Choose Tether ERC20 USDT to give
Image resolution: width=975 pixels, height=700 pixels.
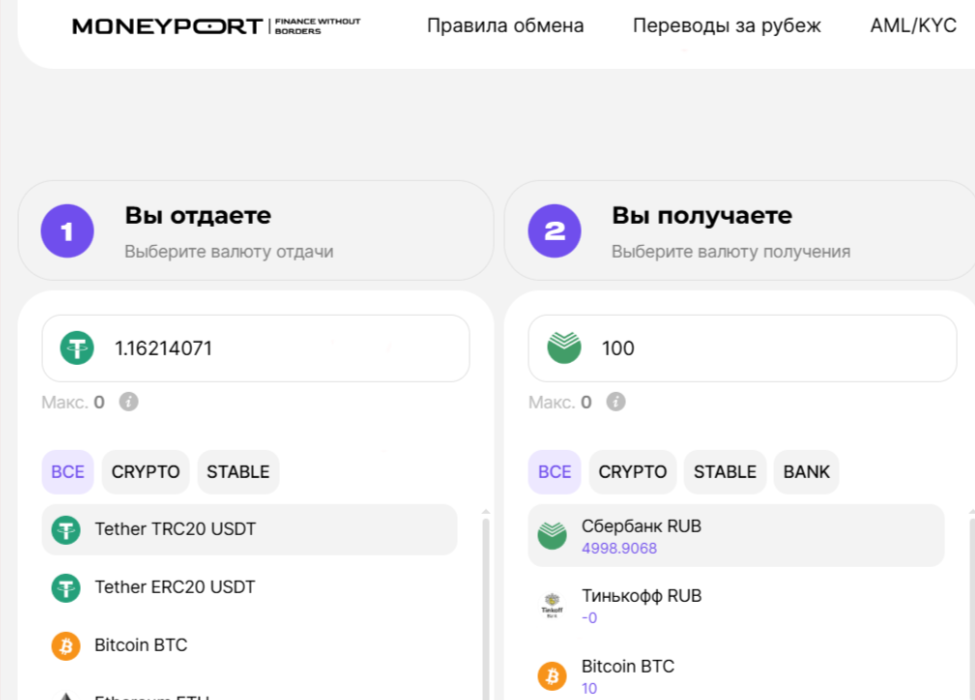[x=249, y=587]
